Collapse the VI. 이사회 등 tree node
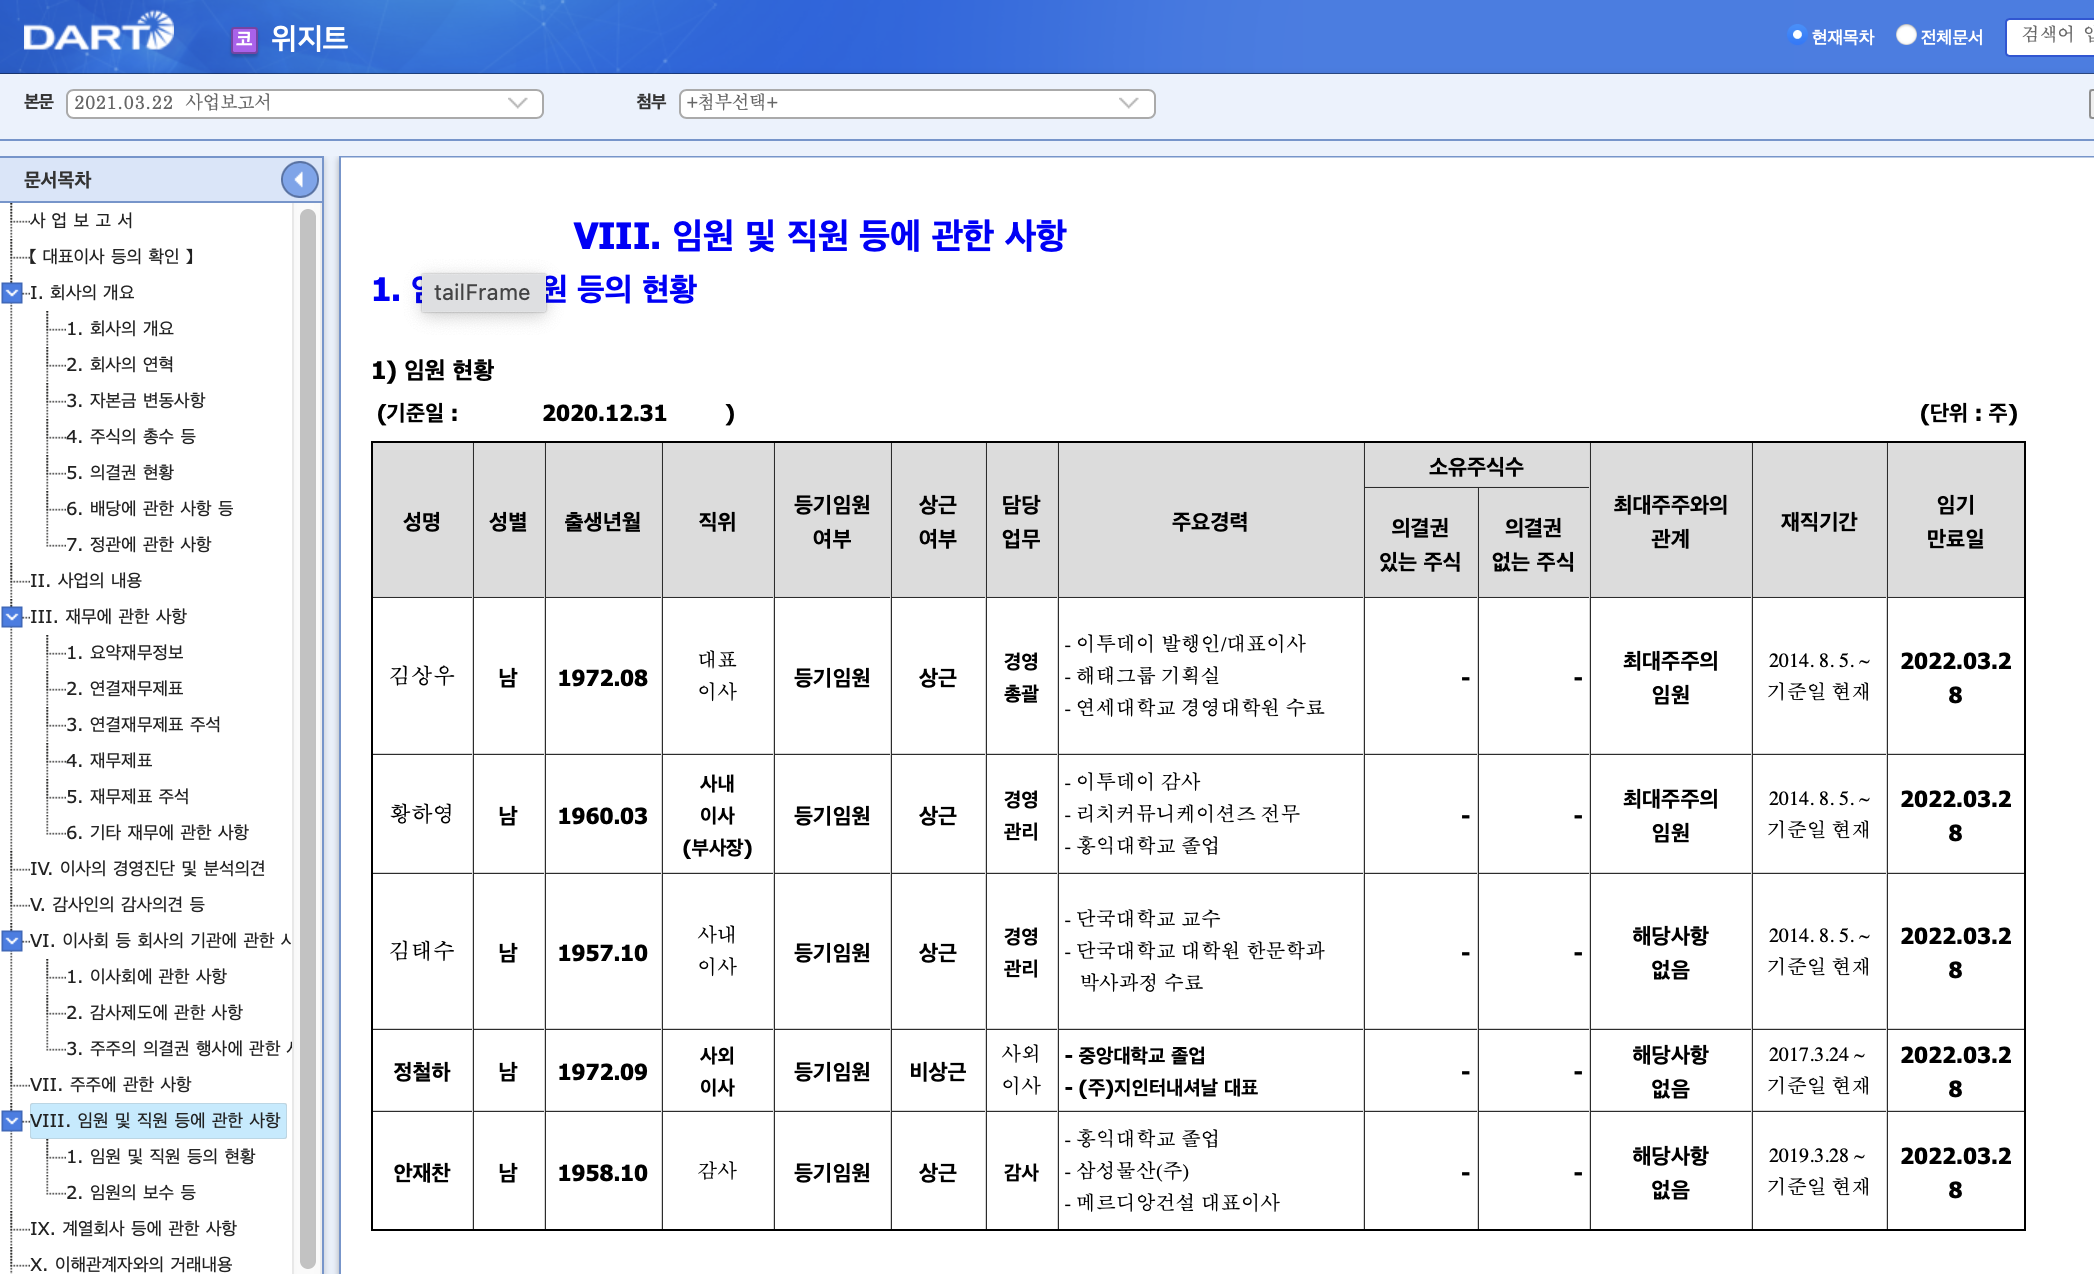 tap(12, 940)
